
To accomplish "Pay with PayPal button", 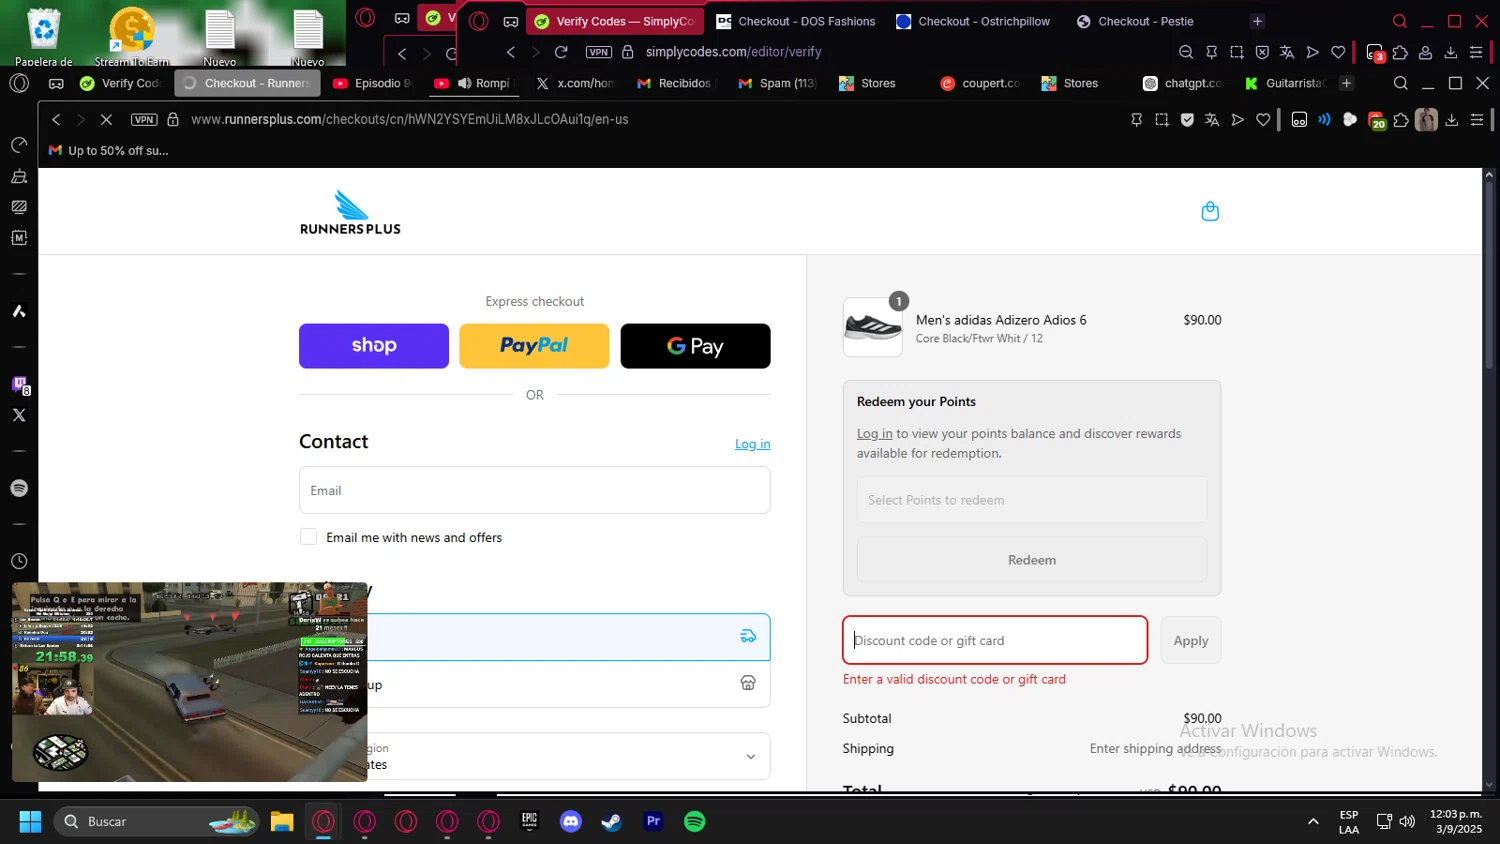I will point(534,346).
